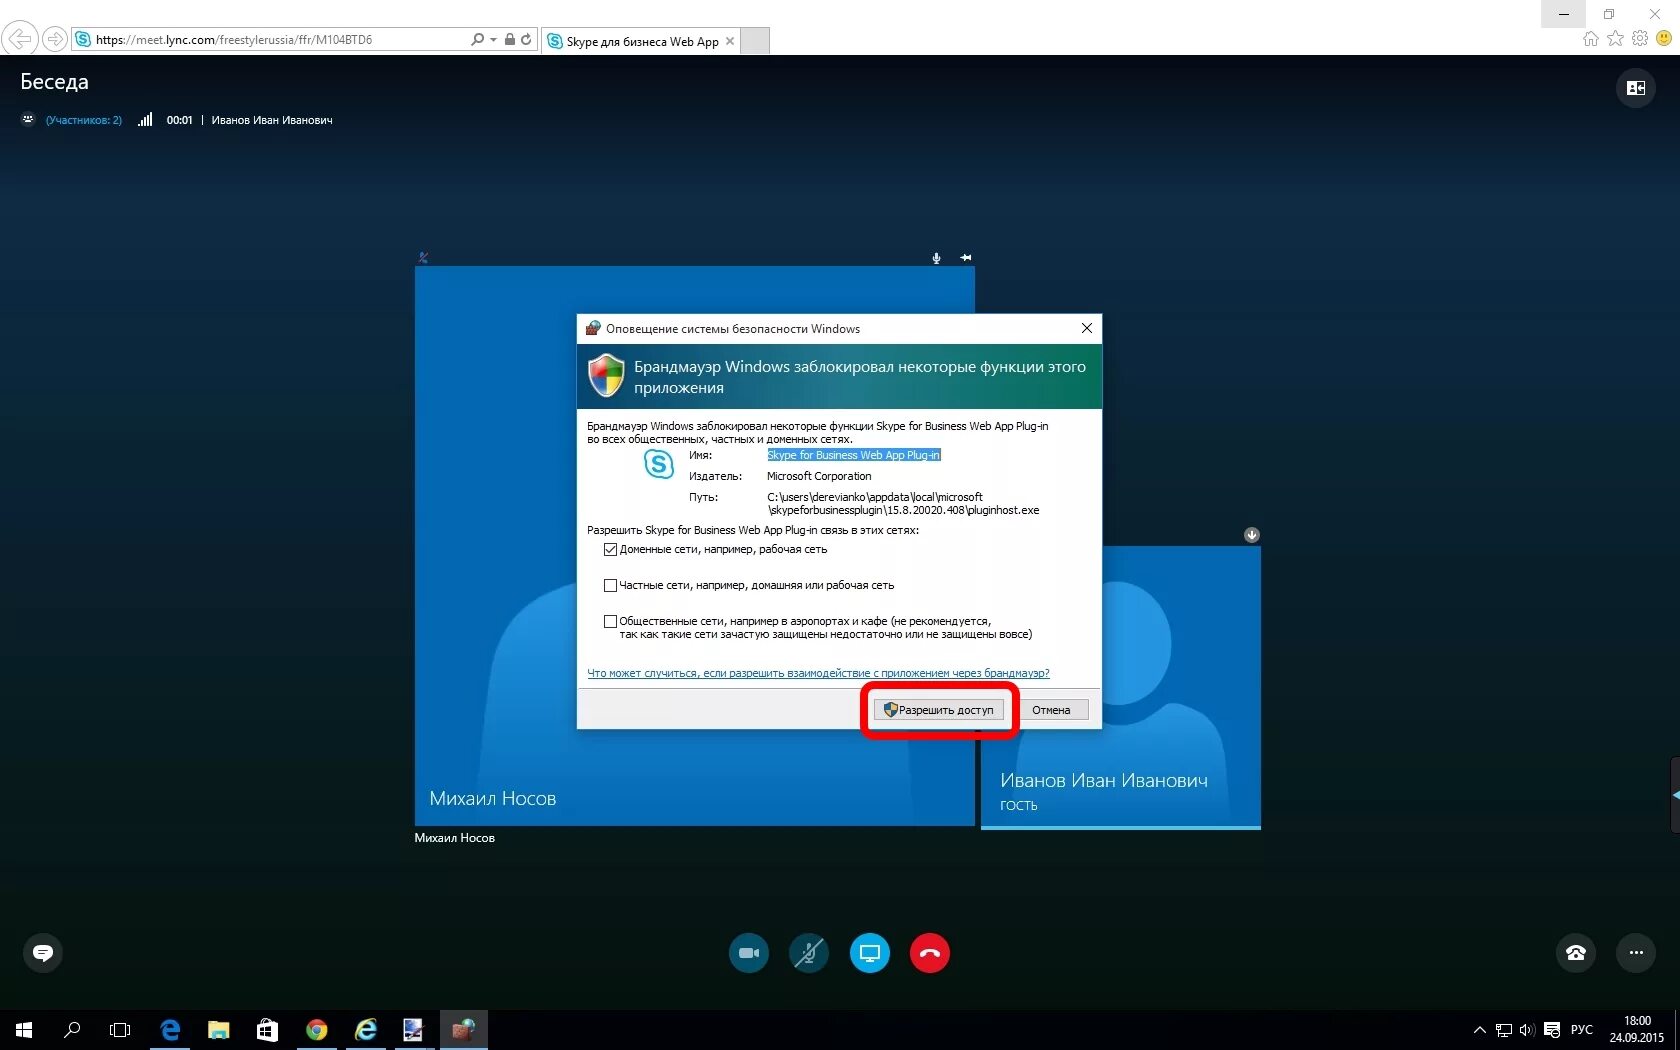Open call controls phone button
The height and width of the screenshot is (1050, 1680).
point(1576,953)
